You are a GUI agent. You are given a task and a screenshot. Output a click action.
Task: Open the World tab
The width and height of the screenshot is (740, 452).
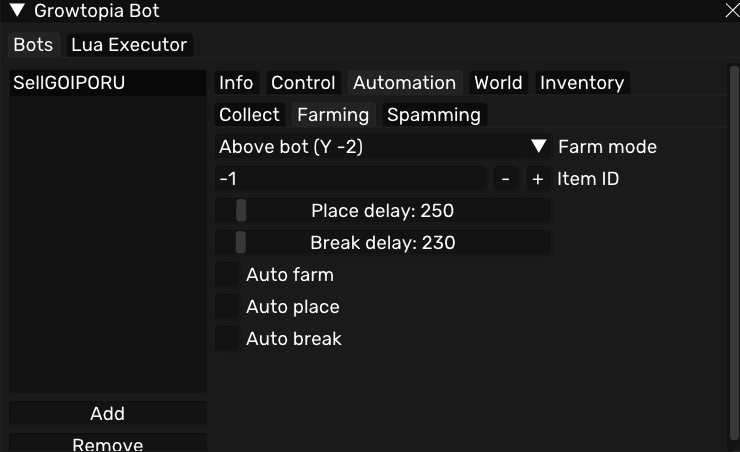point(499,83)
